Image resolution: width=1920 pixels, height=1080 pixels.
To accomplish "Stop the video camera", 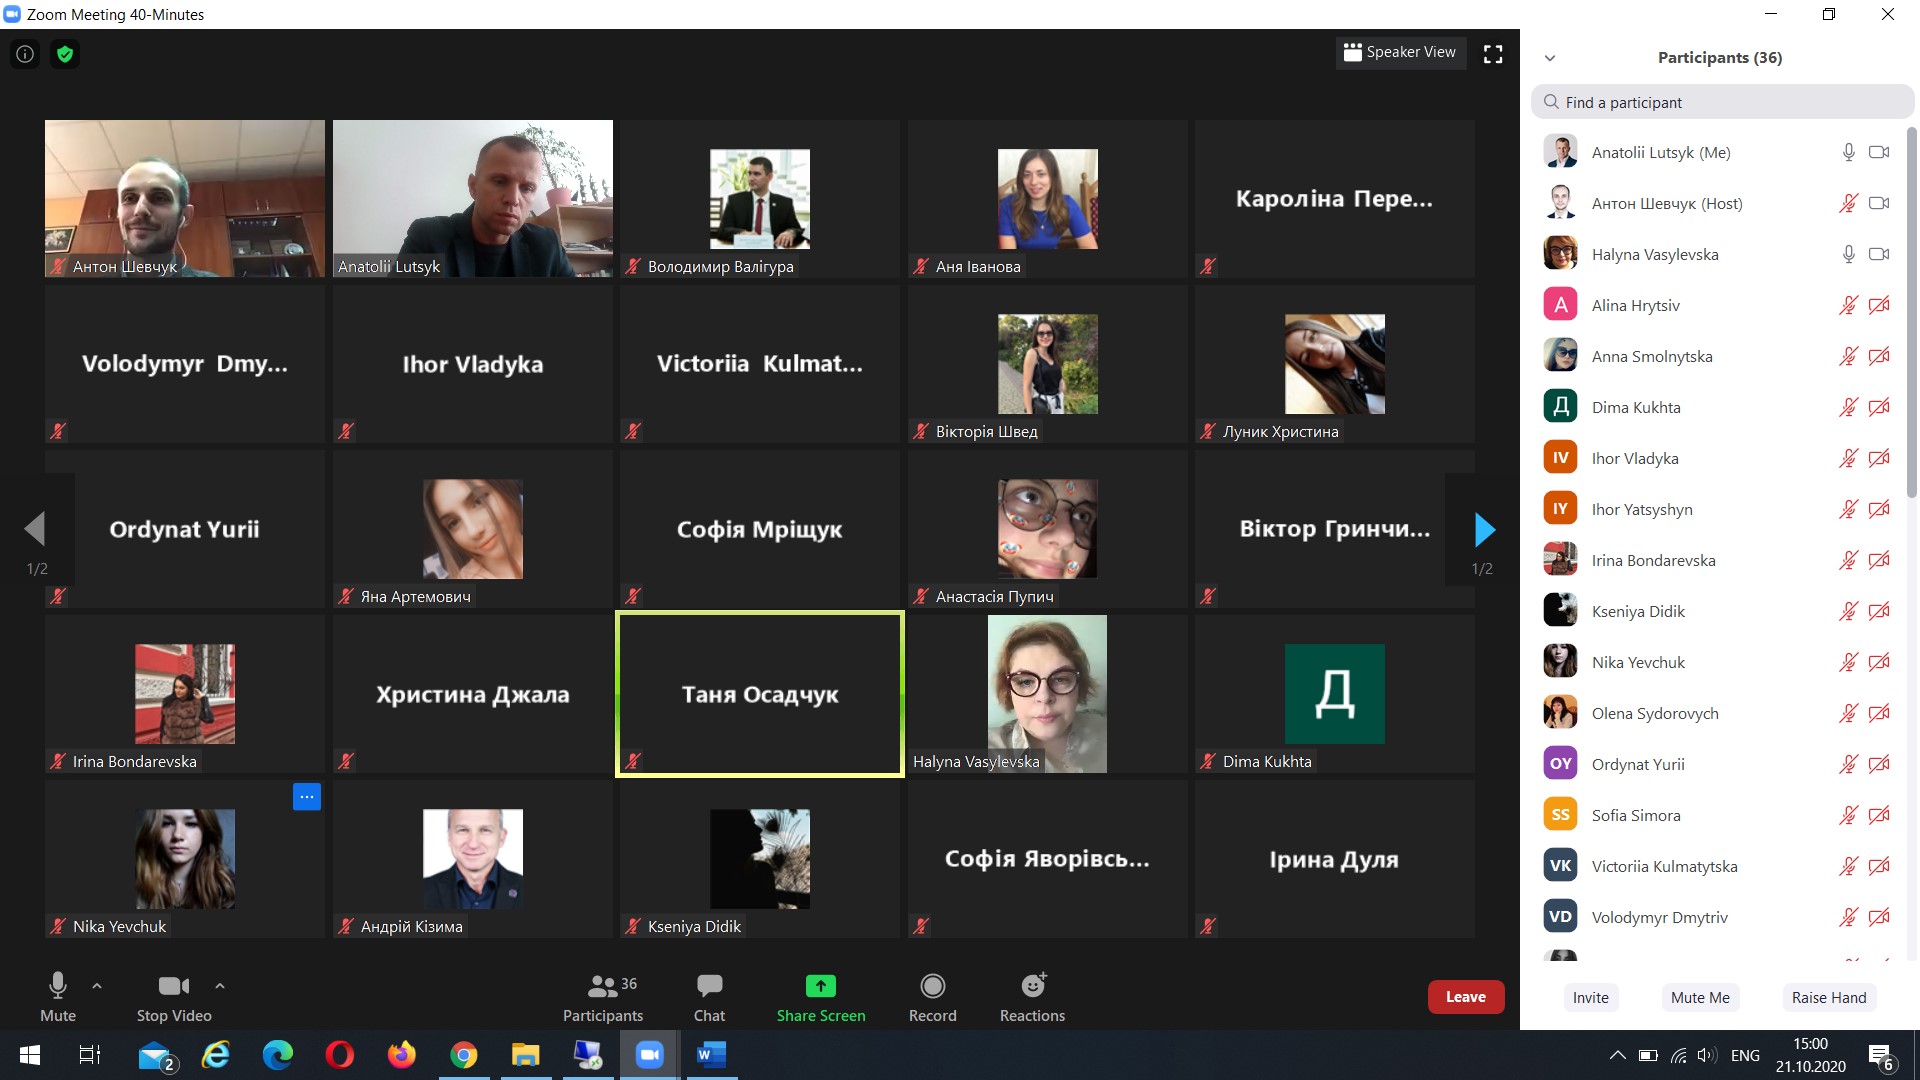I will click(174, 996).
